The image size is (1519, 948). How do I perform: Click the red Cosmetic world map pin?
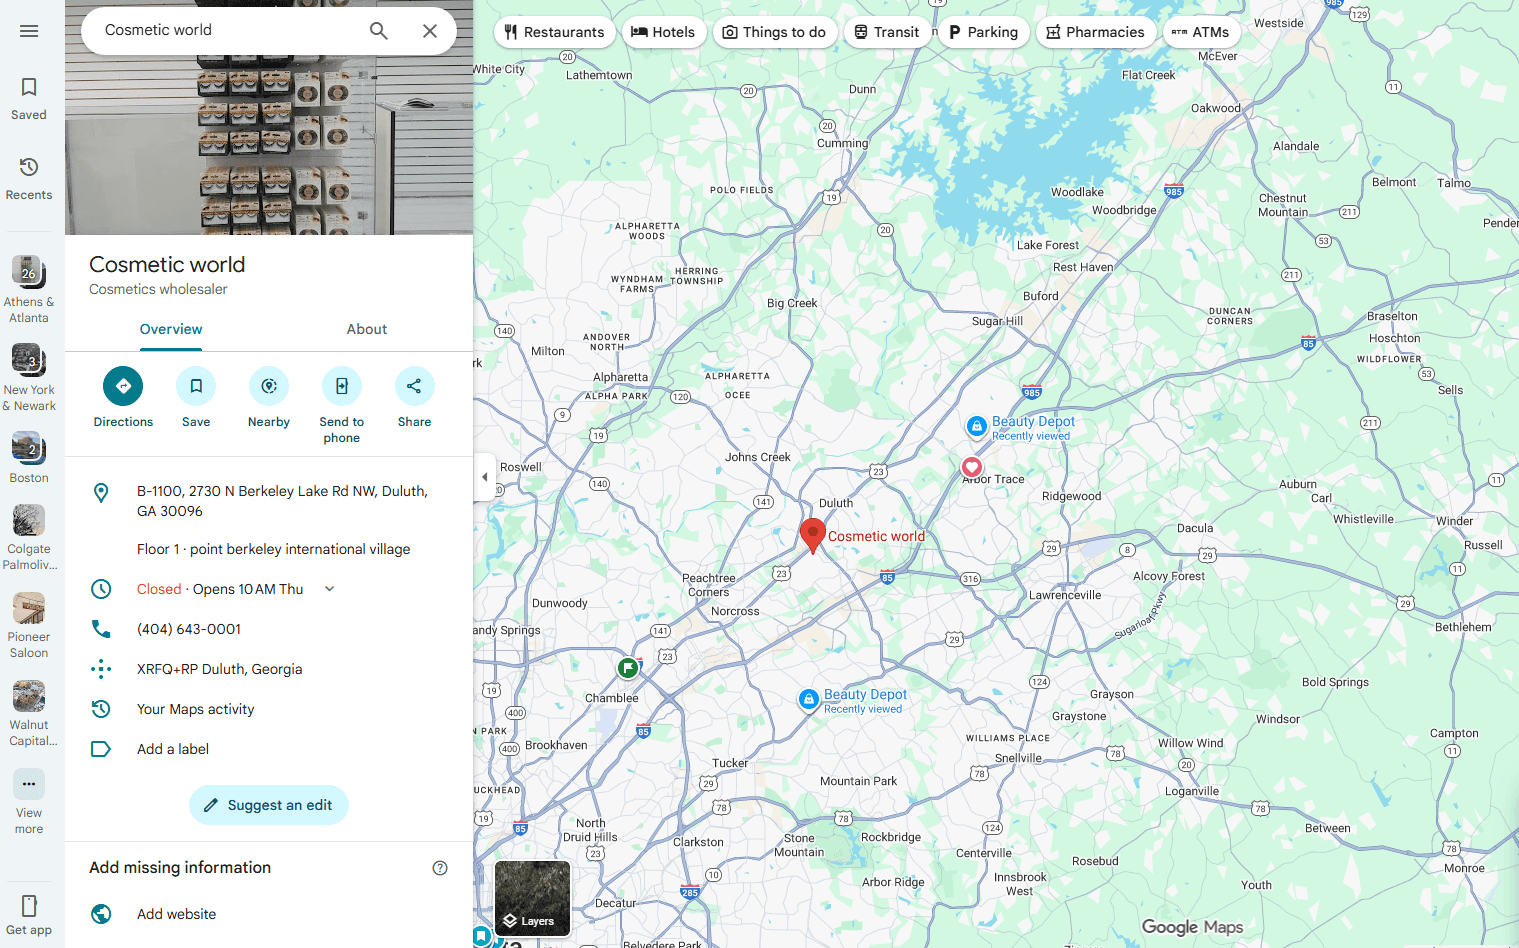[813, 535]
